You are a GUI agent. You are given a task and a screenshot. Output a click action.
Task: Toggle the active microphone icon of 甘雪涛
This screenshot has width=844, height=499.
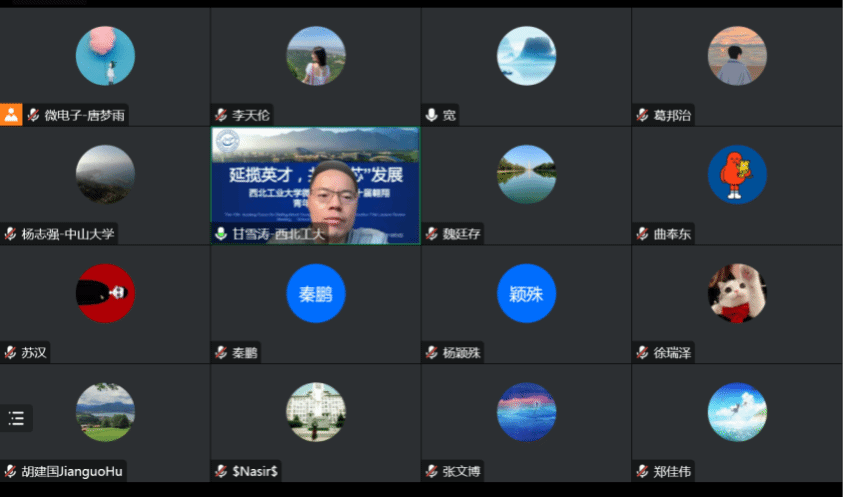click(x=221, y=234)
